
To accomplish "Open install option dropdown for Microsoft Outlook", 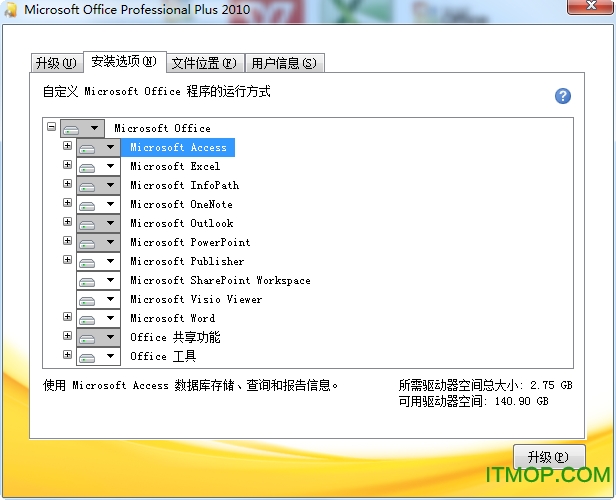I will (x=98, y=223).
